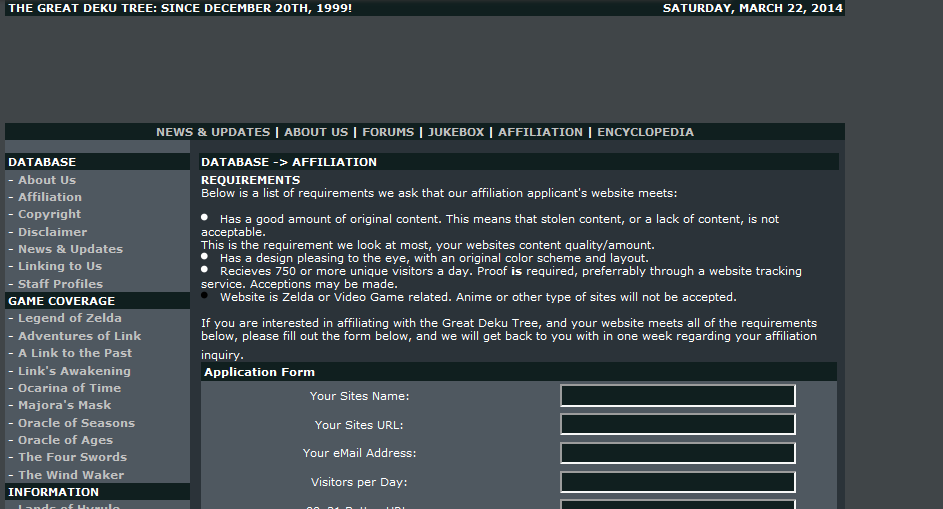The image size is (943, 509).
Task: Open About Us in top navigation
Action: tap(316, 132)
